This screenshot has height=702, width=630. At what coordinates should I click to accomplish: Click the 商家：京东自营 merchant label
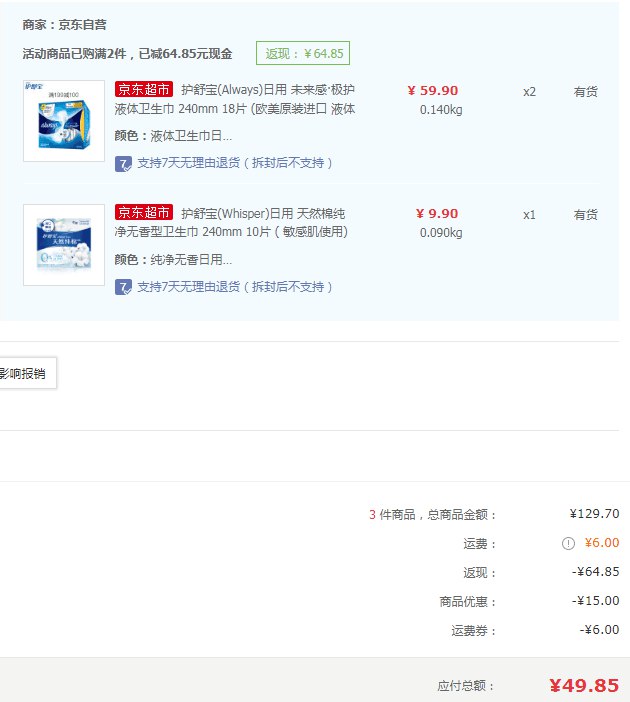[64, 24]
